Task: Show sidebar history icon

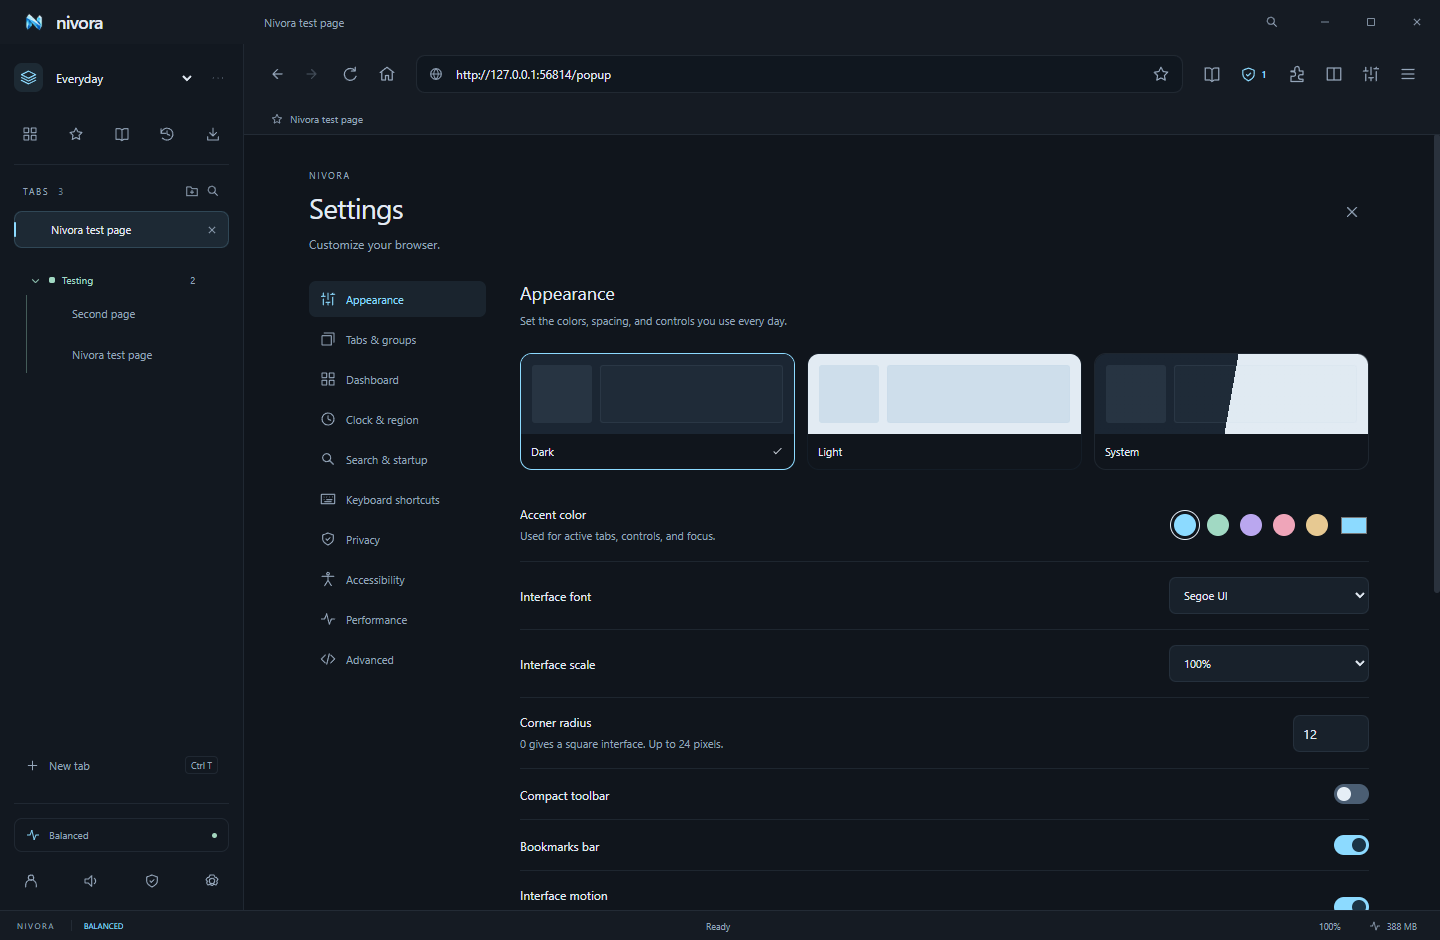Action: click(x=167, y=134)
